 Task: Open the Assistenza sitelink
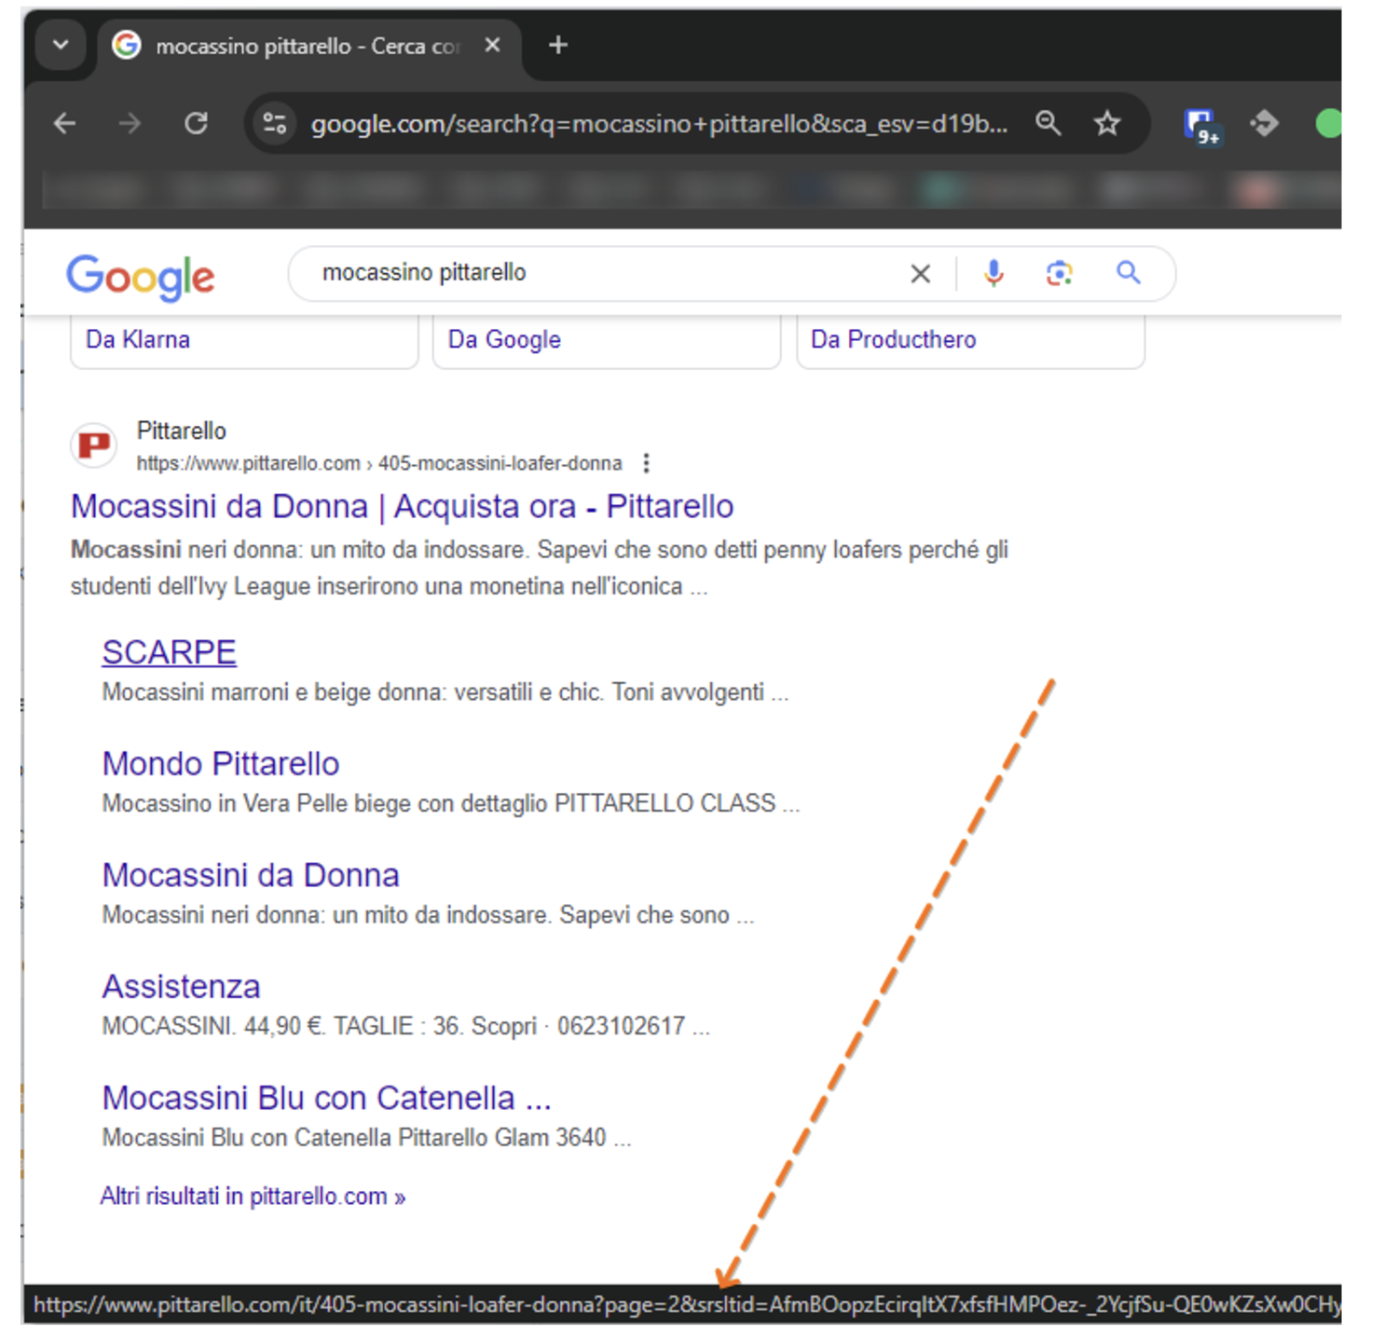pos(181,987)
